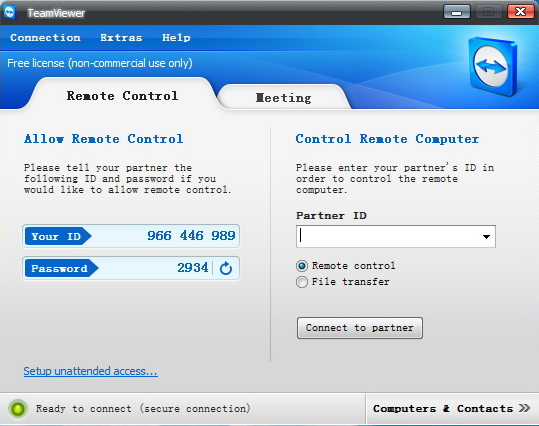This screenshot has width=539, height=426.
Task: Click the Free license notice text
Action: [x=100, y=63]
